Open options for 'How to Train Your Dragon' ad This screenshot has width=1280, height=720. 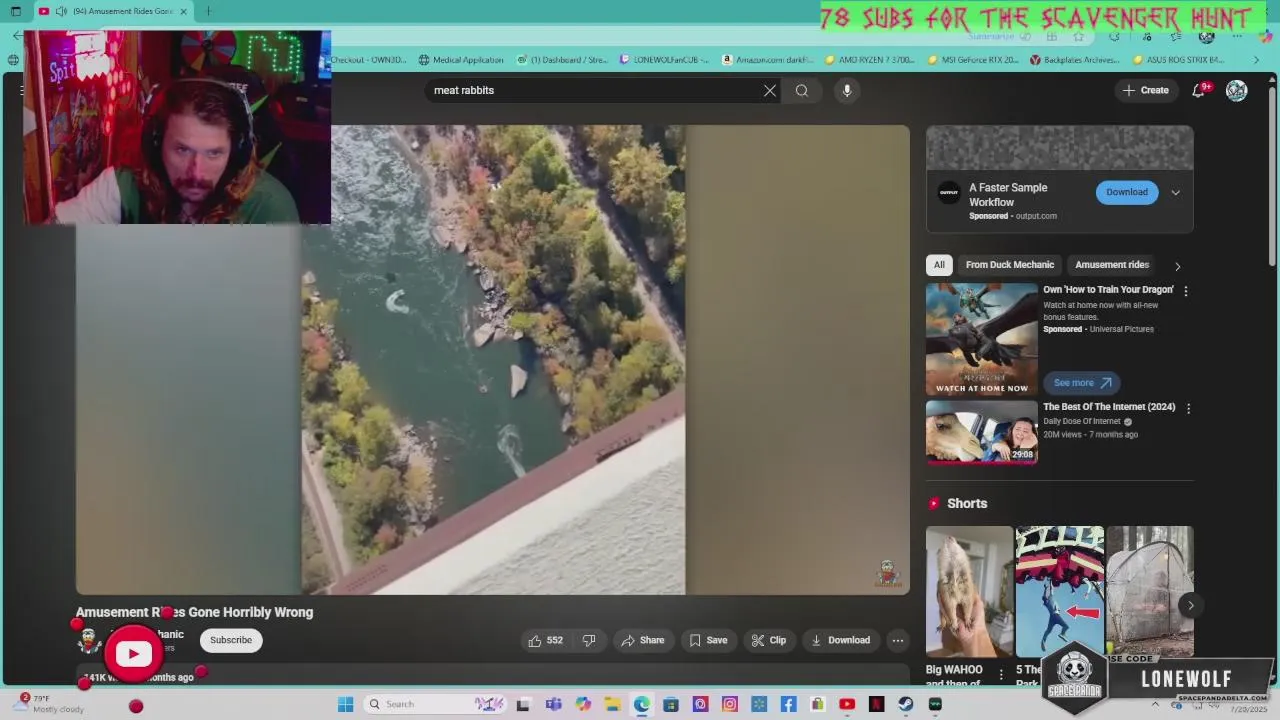tap(1186, 291)
